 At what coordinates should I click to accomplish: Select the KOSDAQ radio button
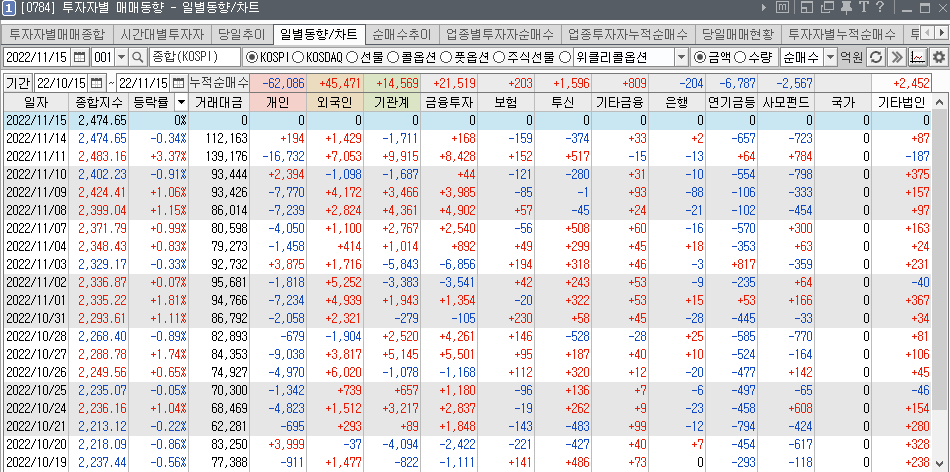[301, 57]
